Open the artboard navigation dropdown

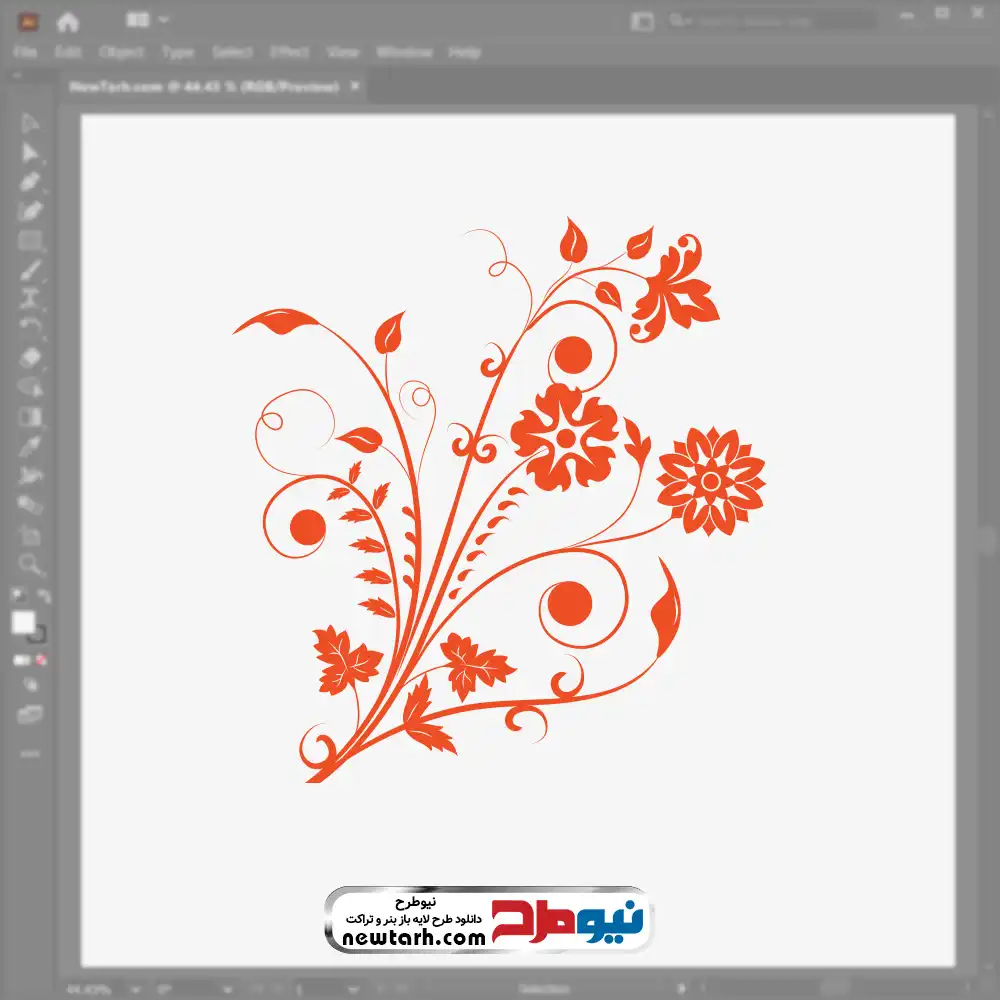click(x=353, y=990)
